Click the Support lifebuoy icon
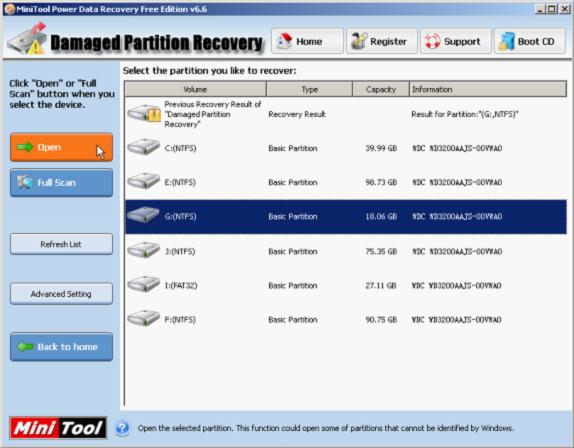This screenshot has height=448, width=574. [432, 41]
